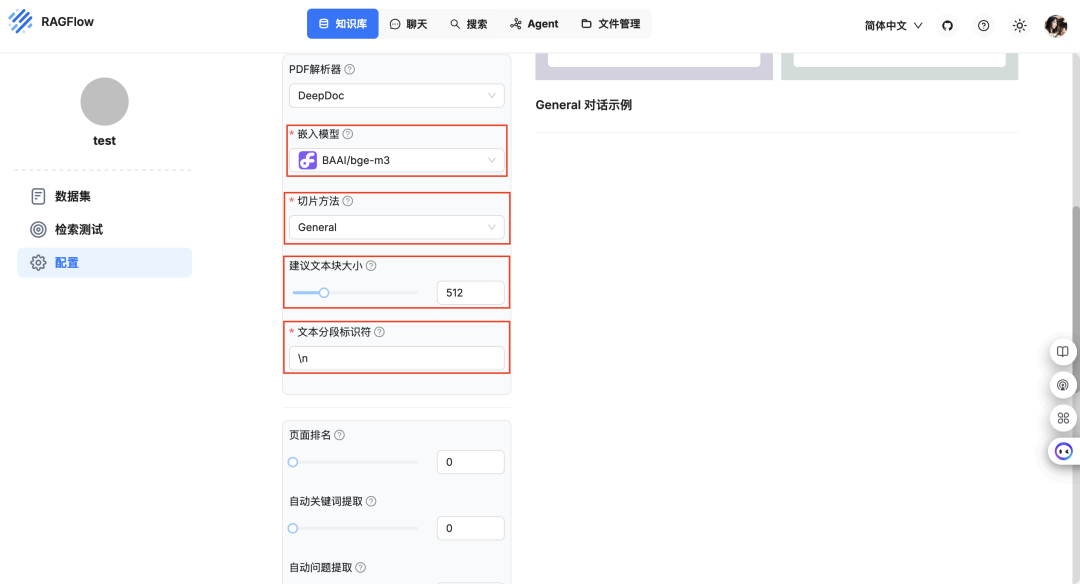The width and height of the screenshot is (1080, 584).
Task: Click the help icon next to 建议文本块大小
Action: 371,266
